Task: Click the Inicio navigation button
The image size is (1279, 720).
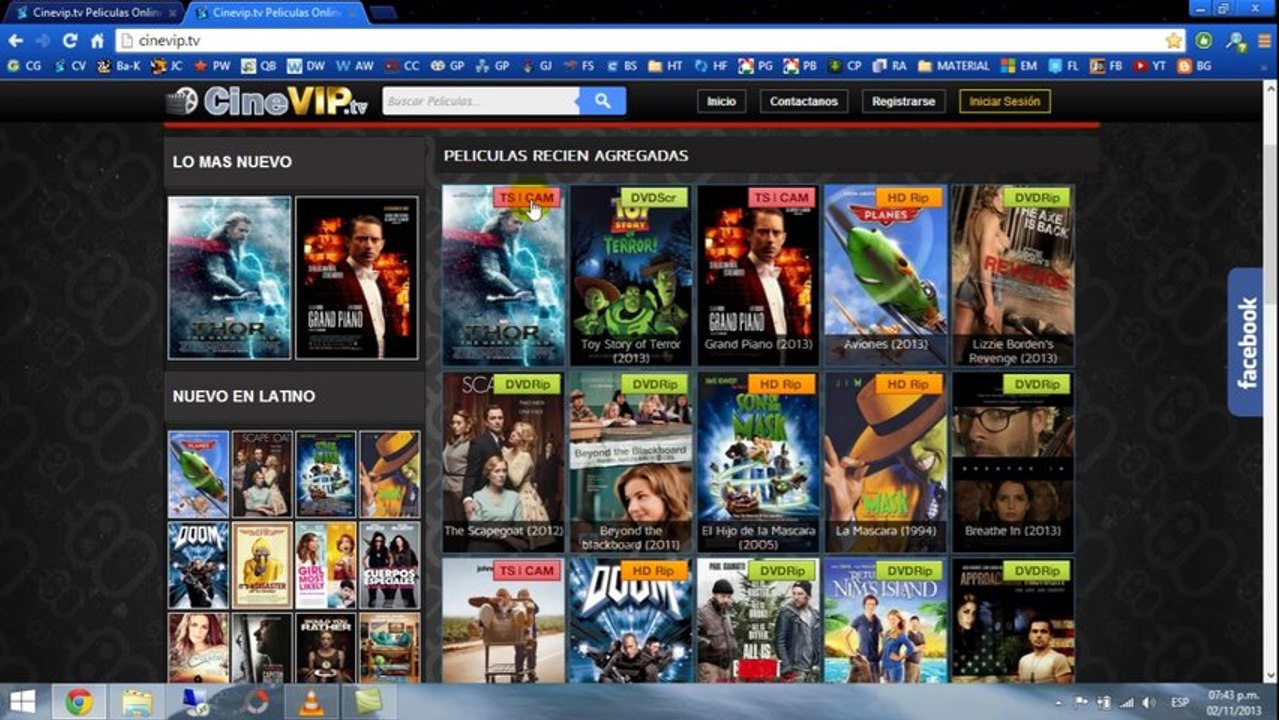Action: click(721, 101)
